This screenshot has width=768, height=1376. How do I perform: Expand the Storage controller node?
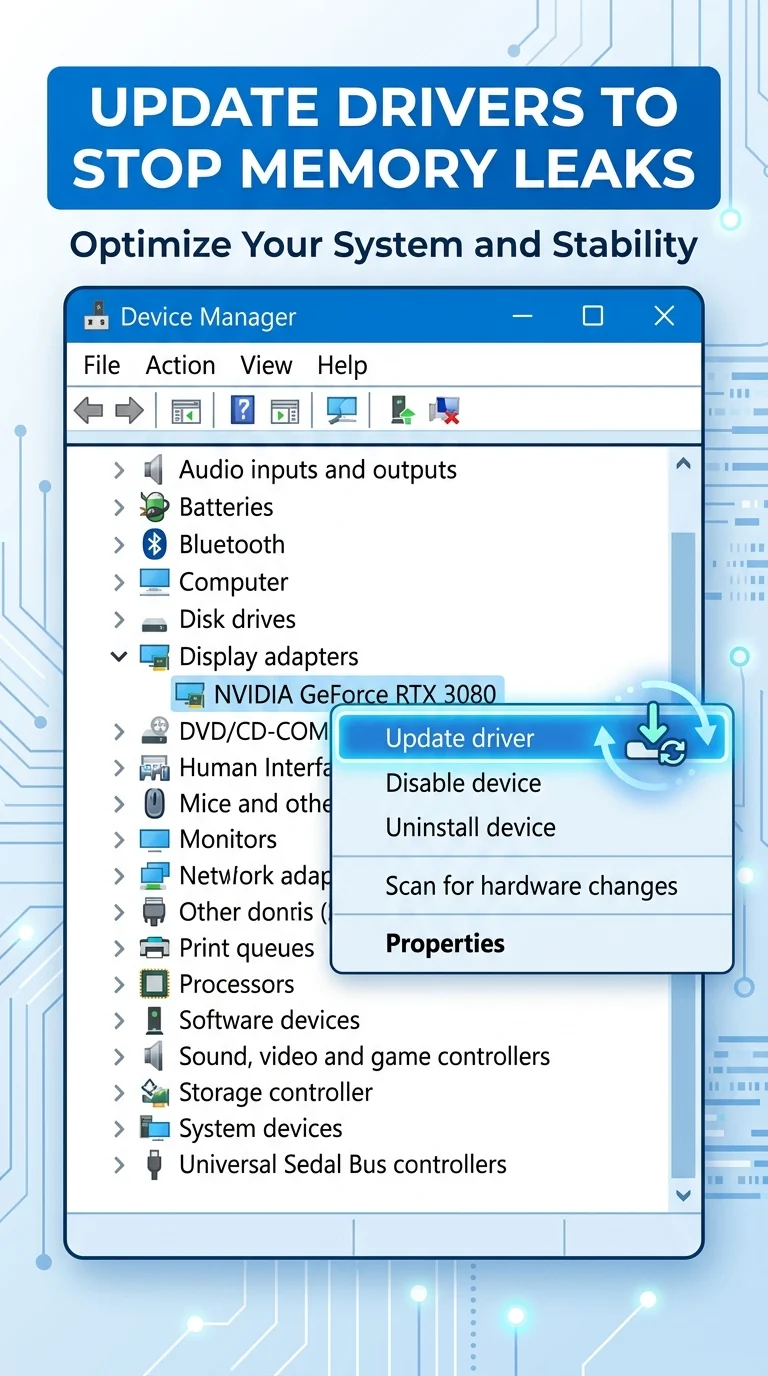point(119,1092)
